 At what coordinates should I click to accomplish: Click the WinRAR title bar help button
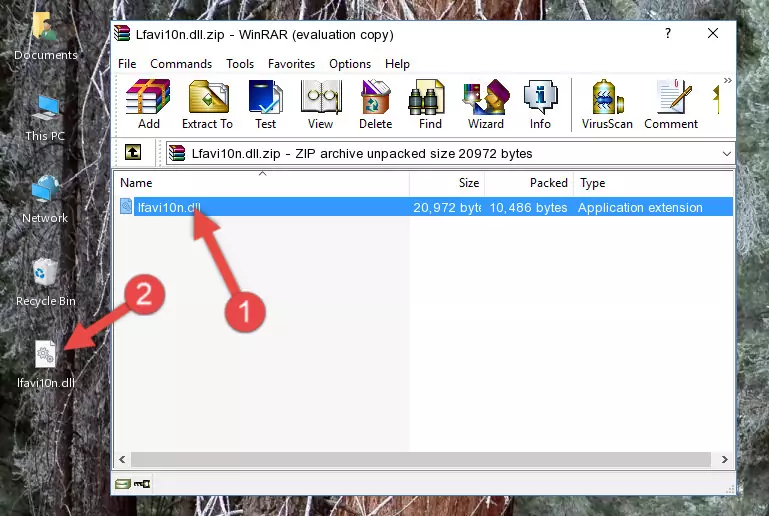click(667, 33)
